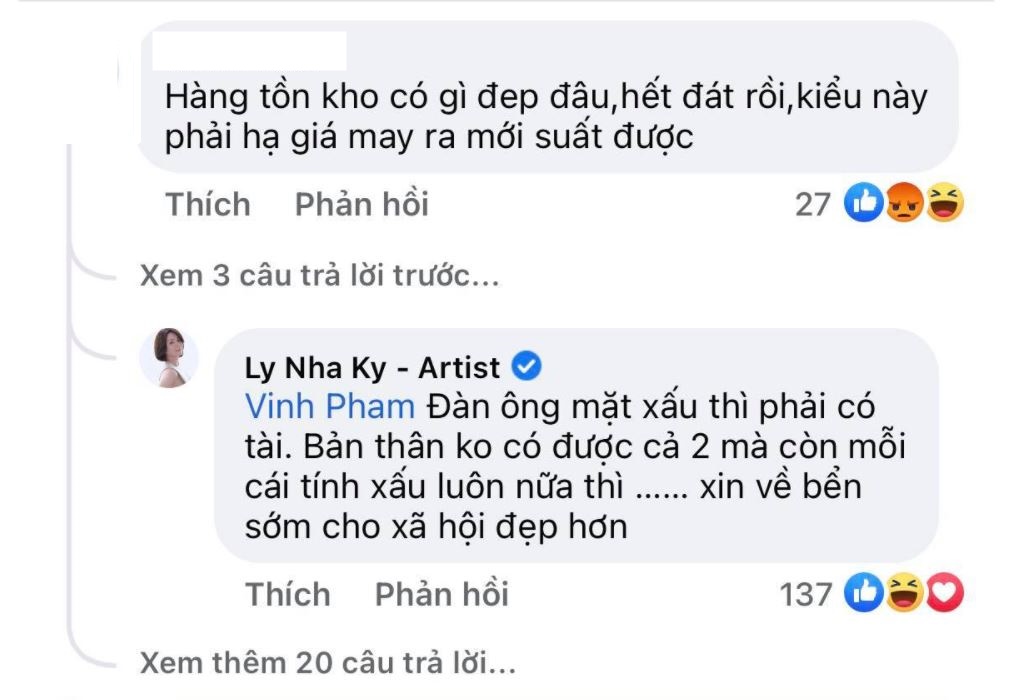
Task: Click the blue verified badge beside Ly Nha Ky - Artist
Action: (x=528, y=367)
